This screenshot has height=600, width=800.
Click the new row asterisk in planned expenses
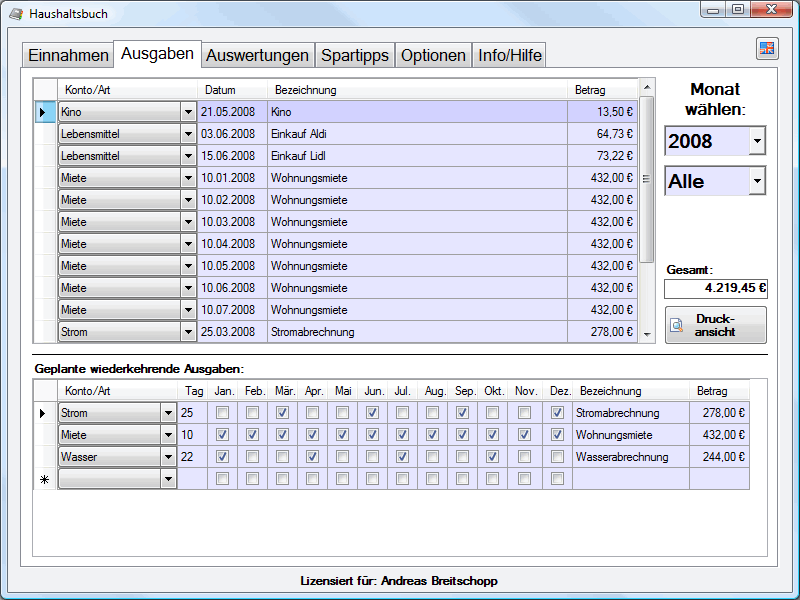point(44,480)
